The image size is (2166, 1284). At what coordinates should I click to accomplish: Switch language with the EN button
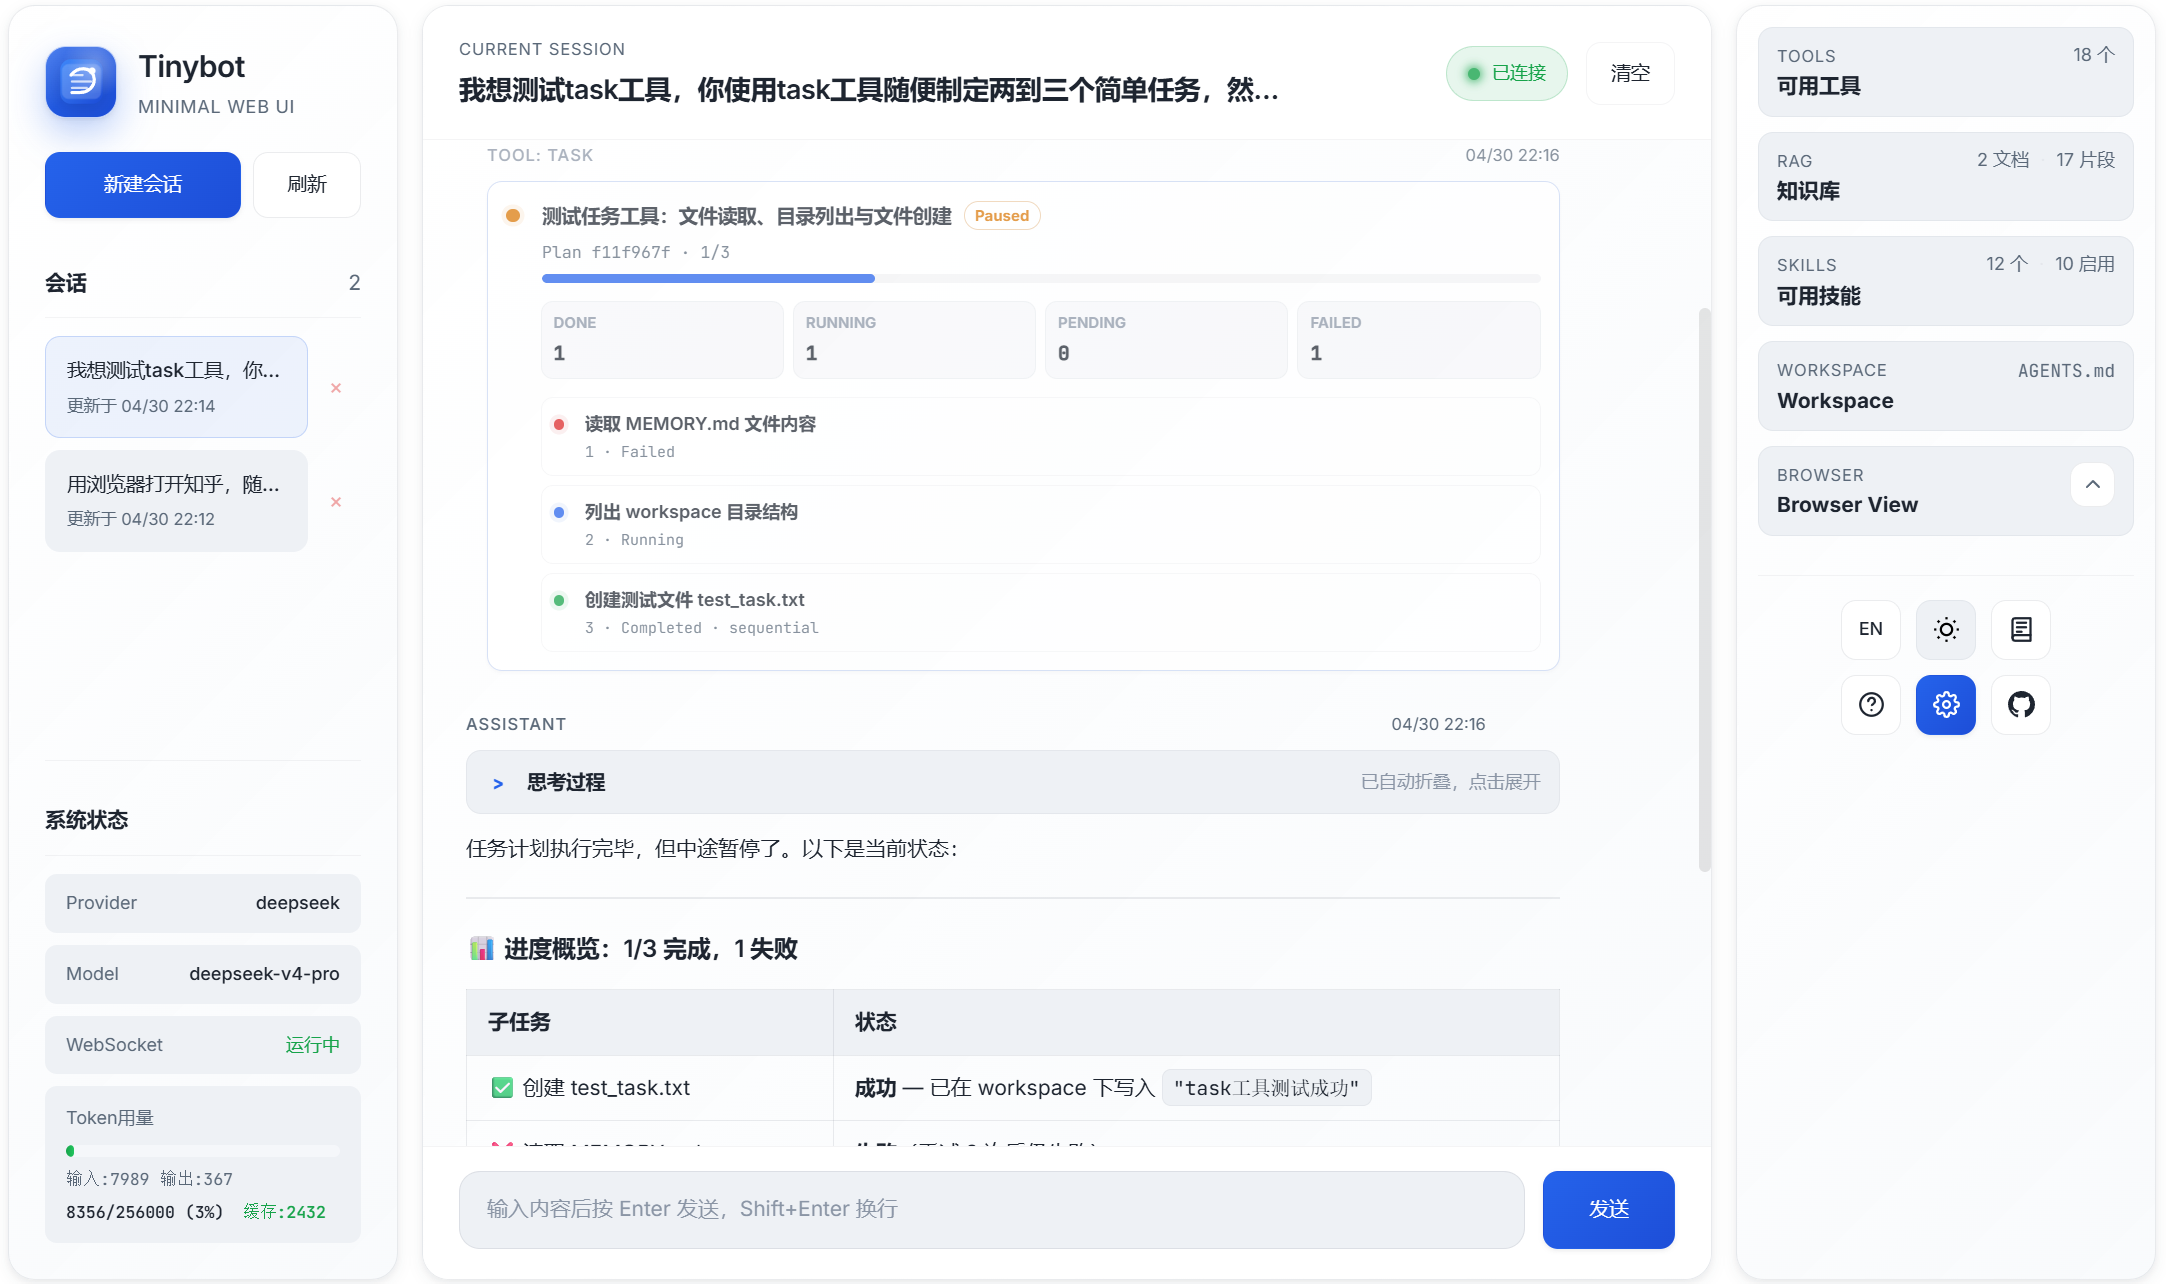1870,629
